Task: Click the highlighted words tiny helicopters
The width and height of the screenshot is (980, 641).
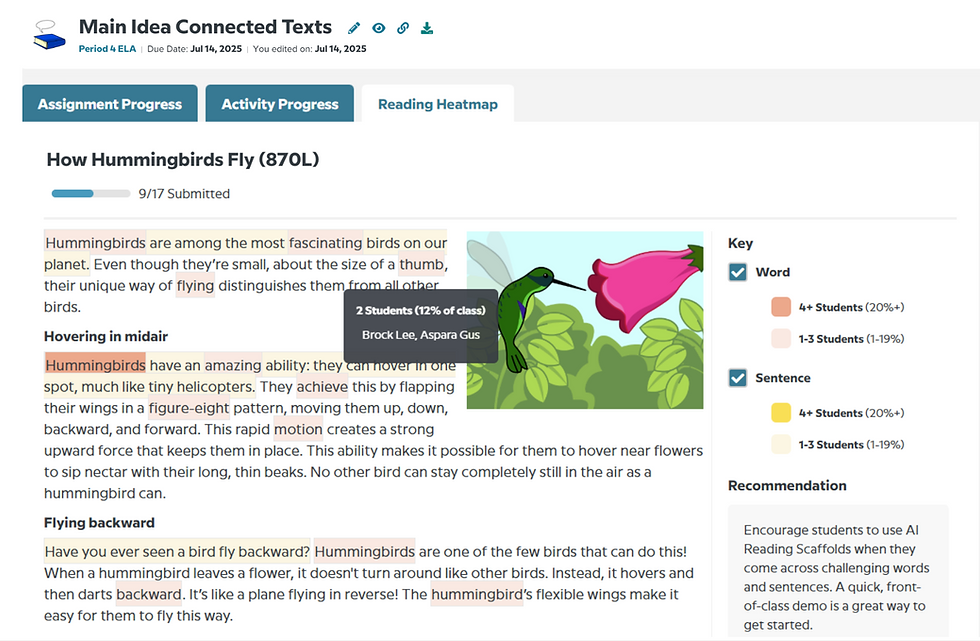Action: [x=201, y=387]
